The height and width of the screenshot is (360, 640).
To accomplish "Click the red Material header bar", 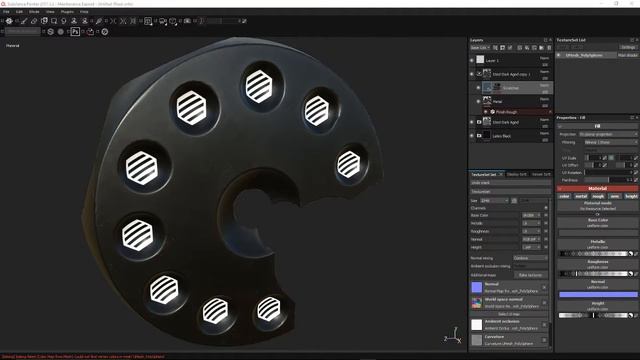I will (598, 189).
